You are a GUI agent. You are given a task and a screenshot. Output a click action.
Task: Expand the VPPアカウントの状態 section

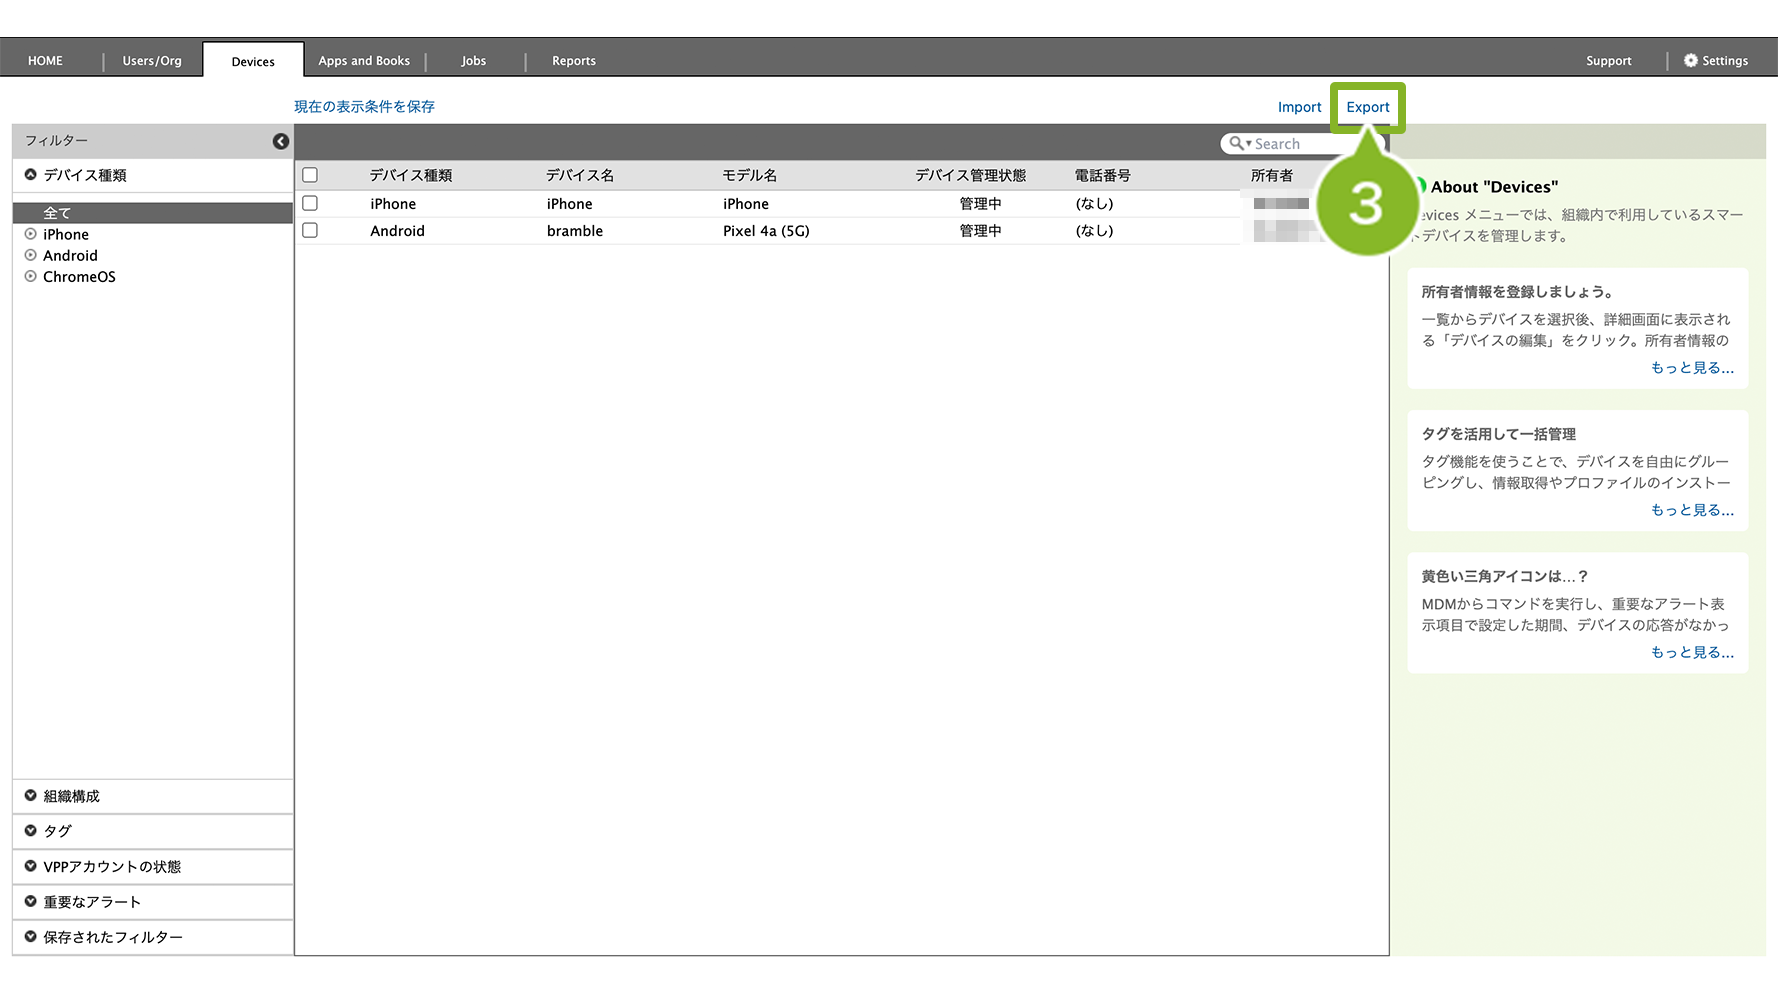31,866
